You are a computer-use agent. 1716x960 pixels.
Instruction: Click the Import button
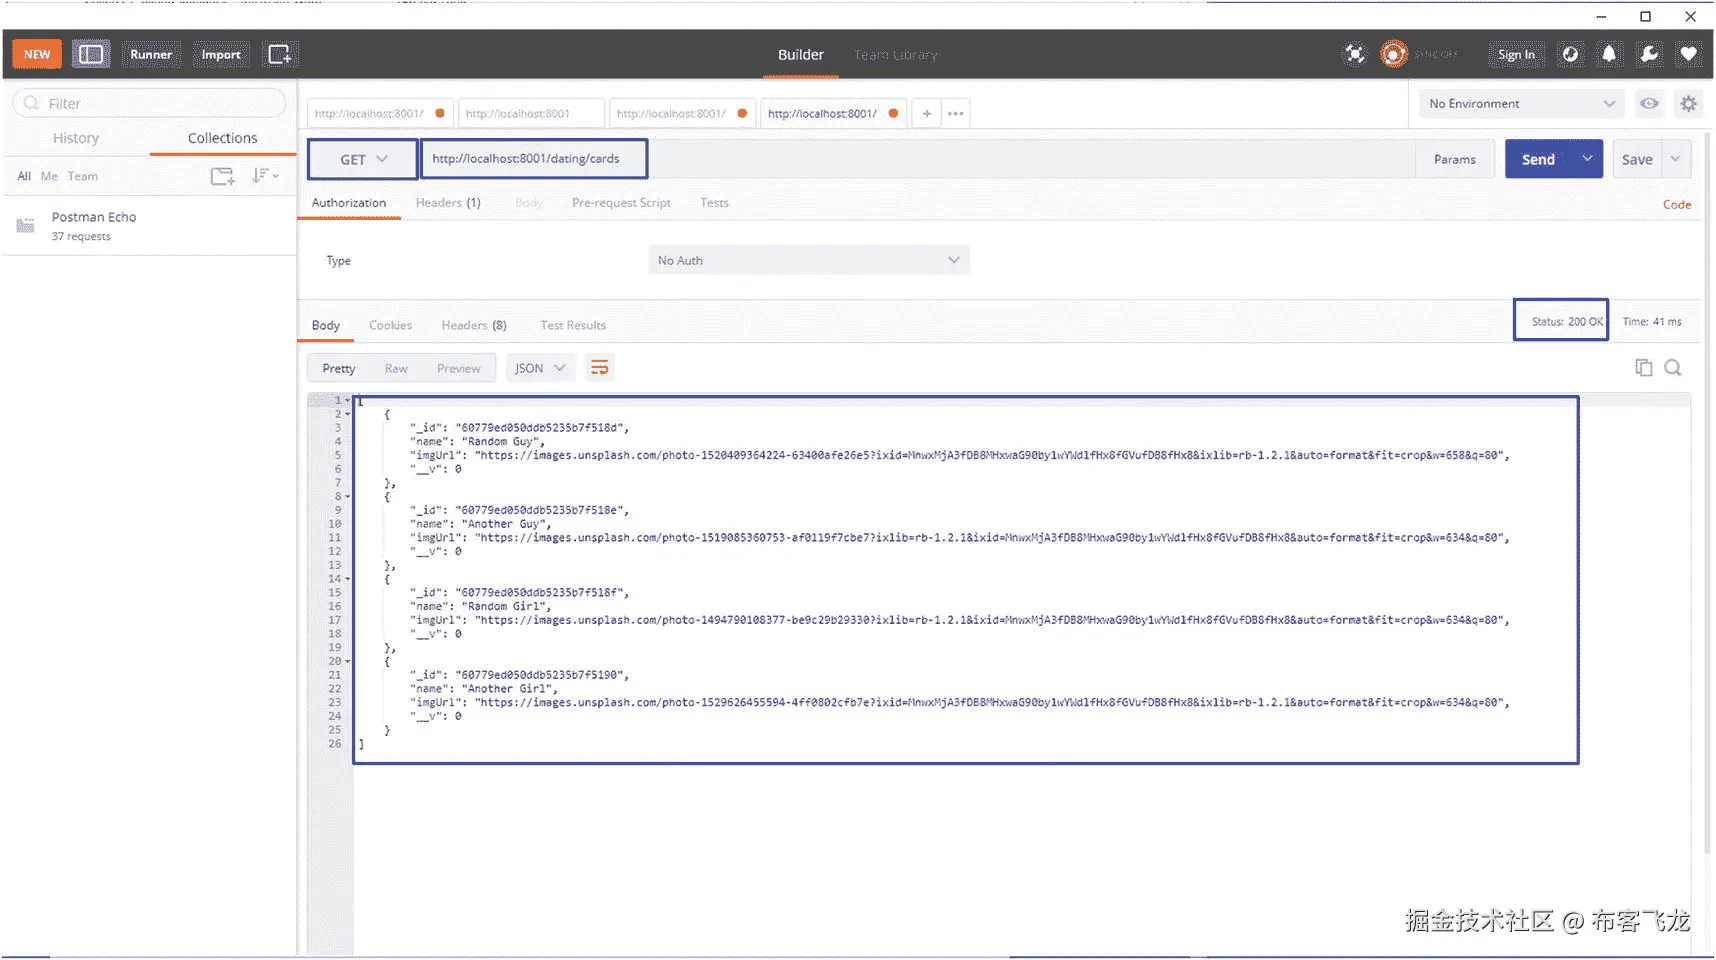pyautogui.click(x=221, y=54)
